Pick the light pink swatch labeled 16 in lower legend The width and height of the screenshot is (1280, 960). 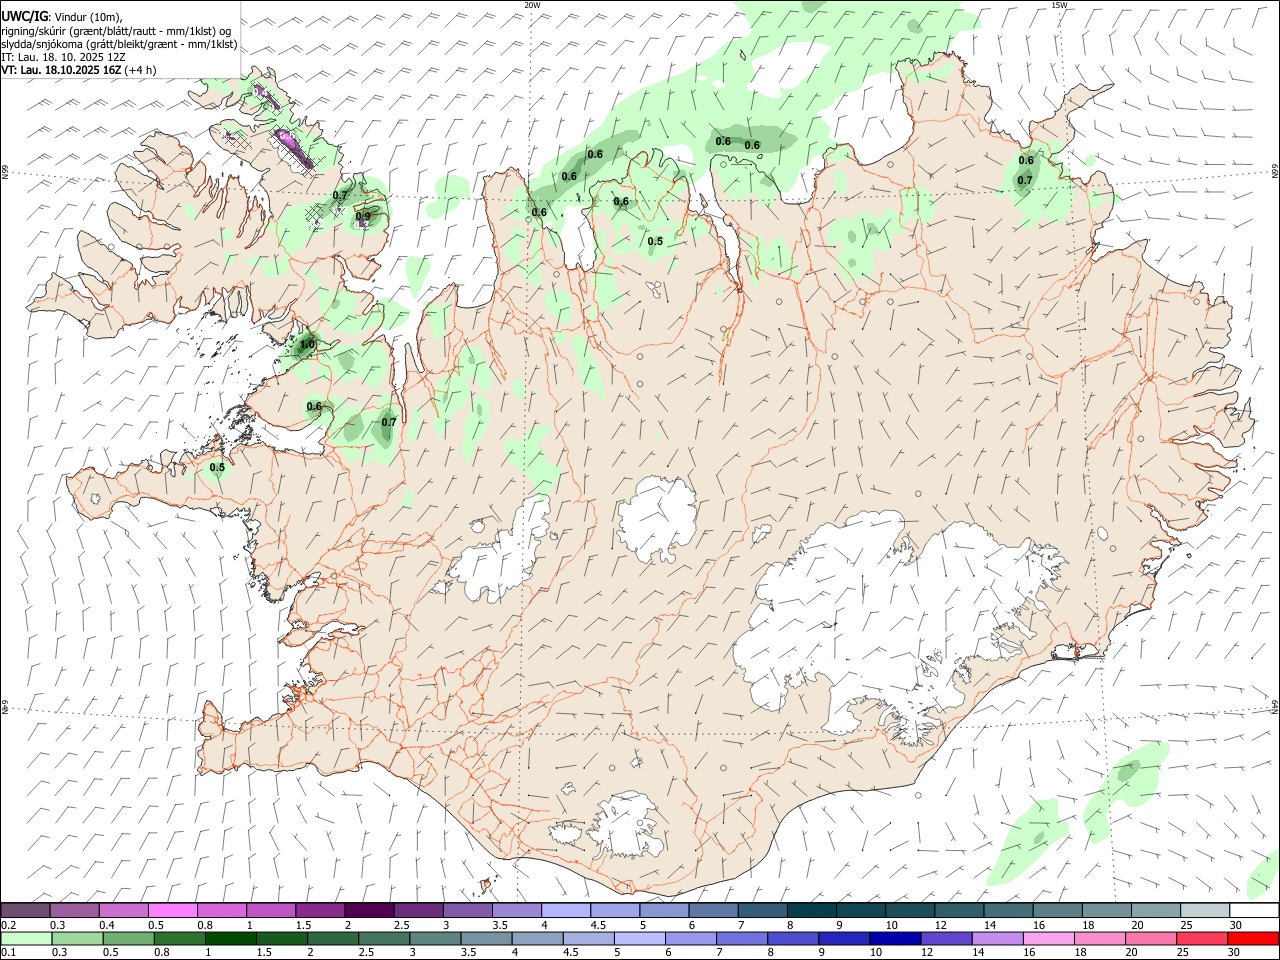click(1048, 938)
